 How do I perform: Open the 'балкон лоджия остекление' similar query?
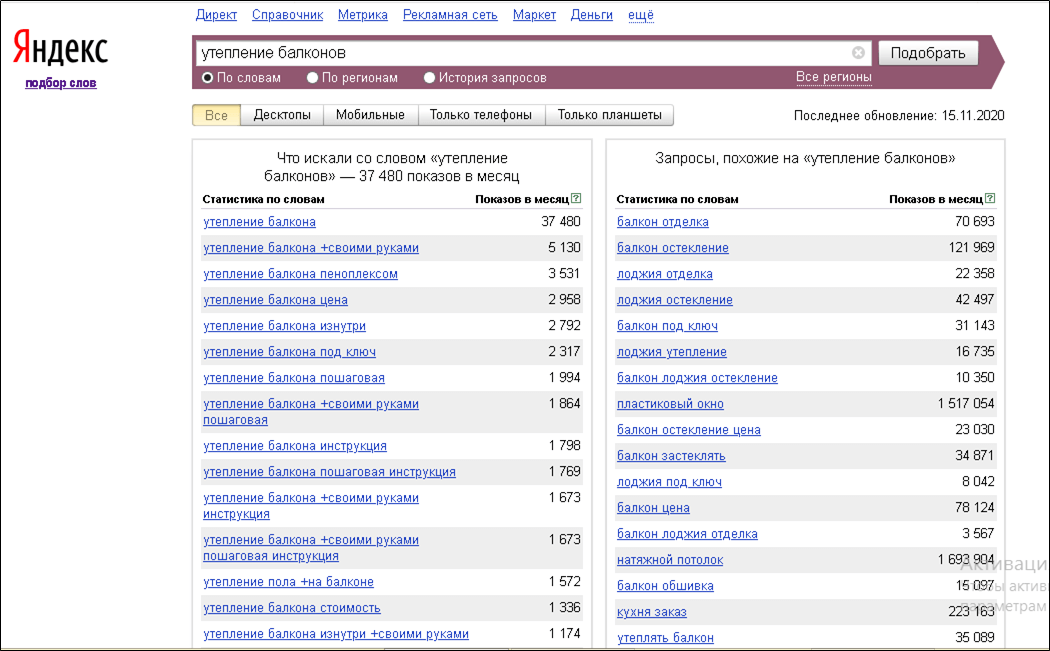[x=697, y=378]
